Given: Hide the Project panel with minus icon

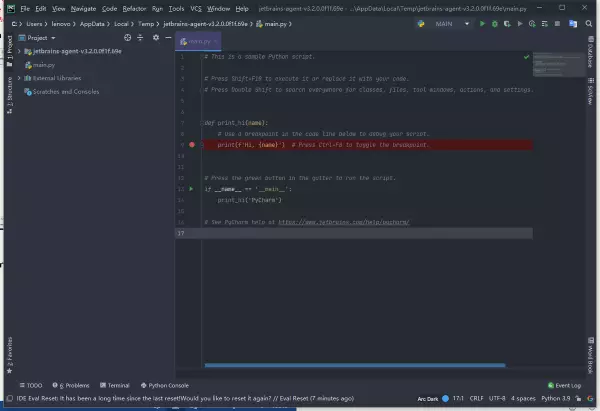Looking at the screenshot, I should [168, 38].
